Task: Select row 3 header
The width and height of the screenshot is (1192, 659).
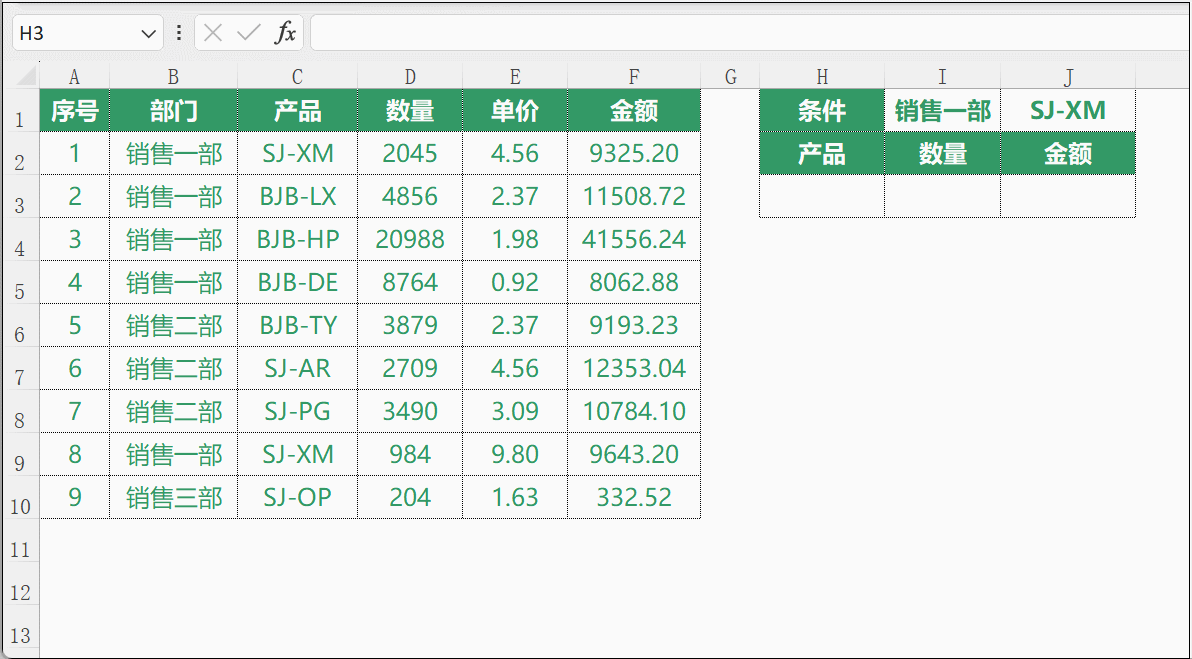Action: tap(20, 197)
